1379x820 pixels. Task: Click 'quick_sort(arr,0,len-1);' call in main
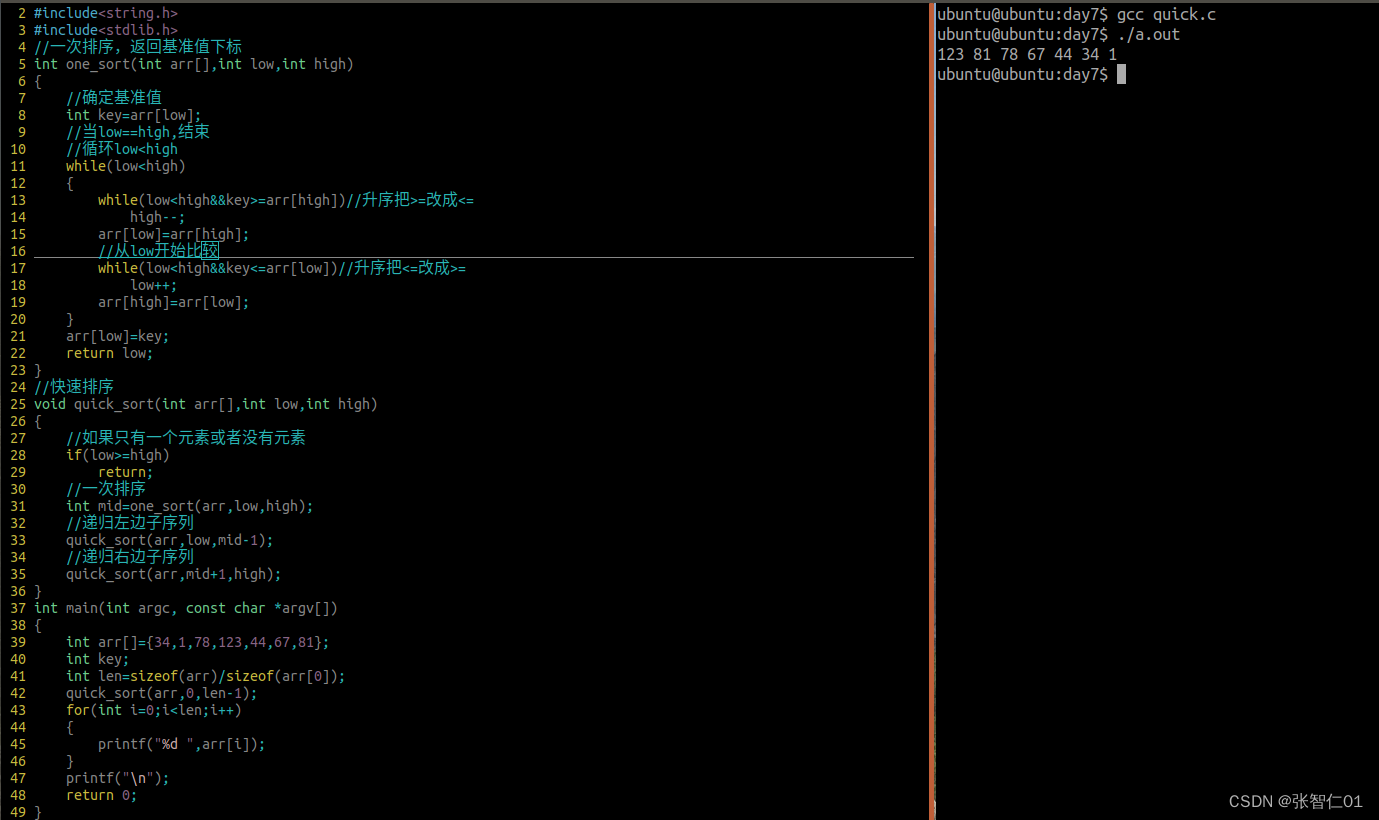[162, 693]
